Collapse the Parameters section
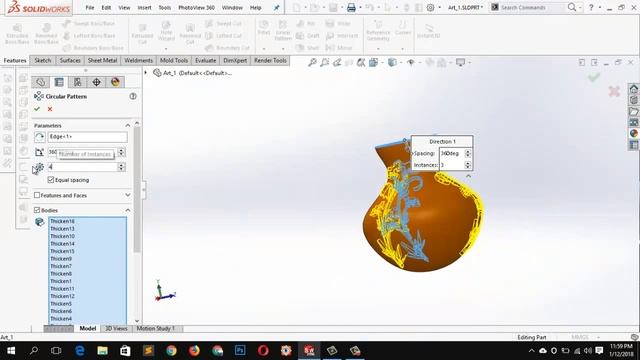The height and width of the screenshot is (360, 640). [128, 125]
